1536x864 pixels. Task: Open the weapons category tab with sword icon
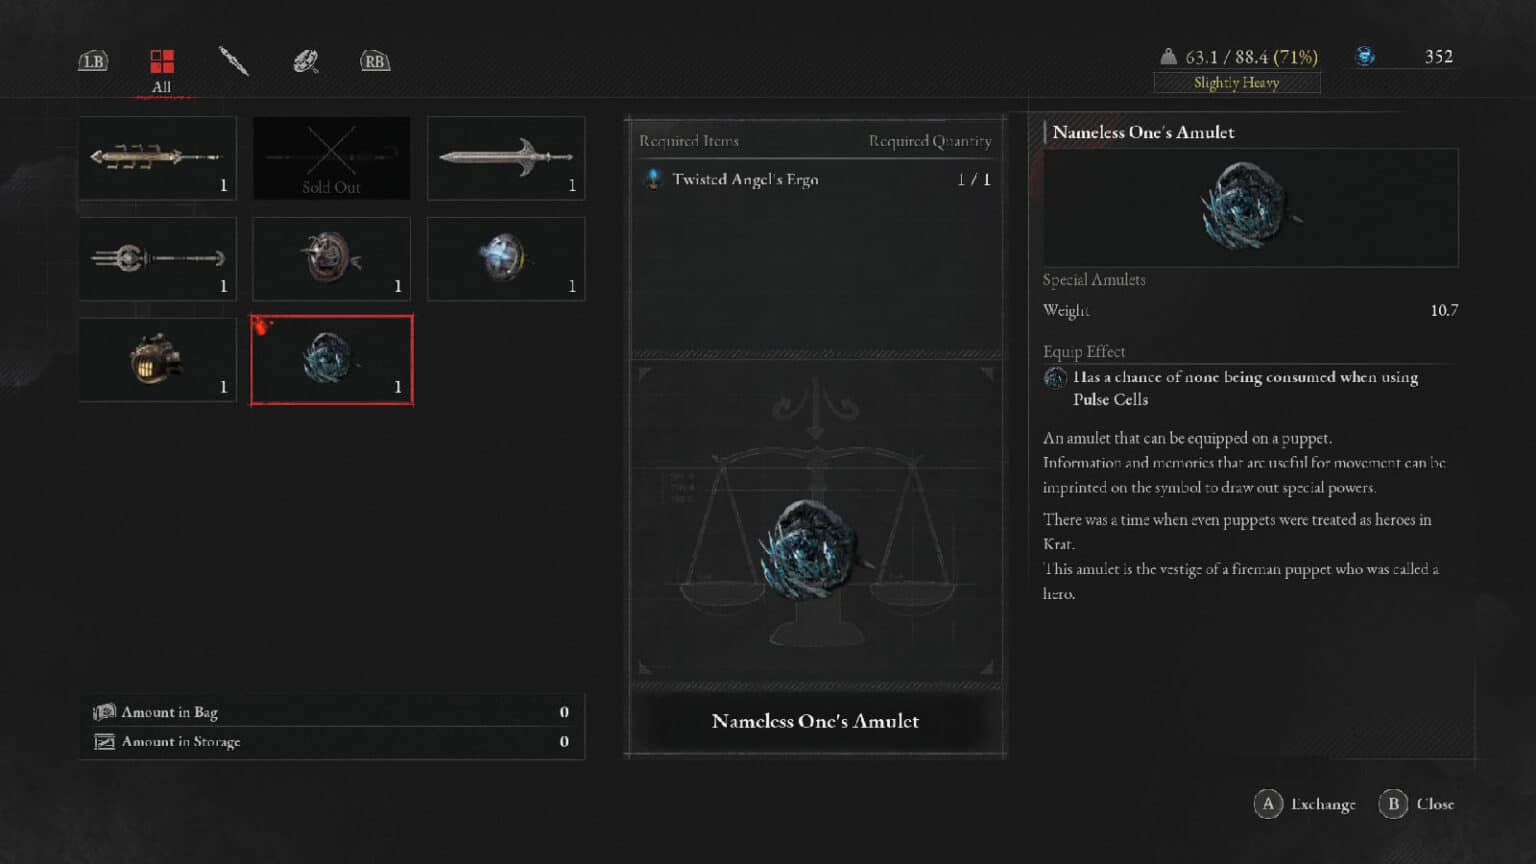tap(233, 61)
